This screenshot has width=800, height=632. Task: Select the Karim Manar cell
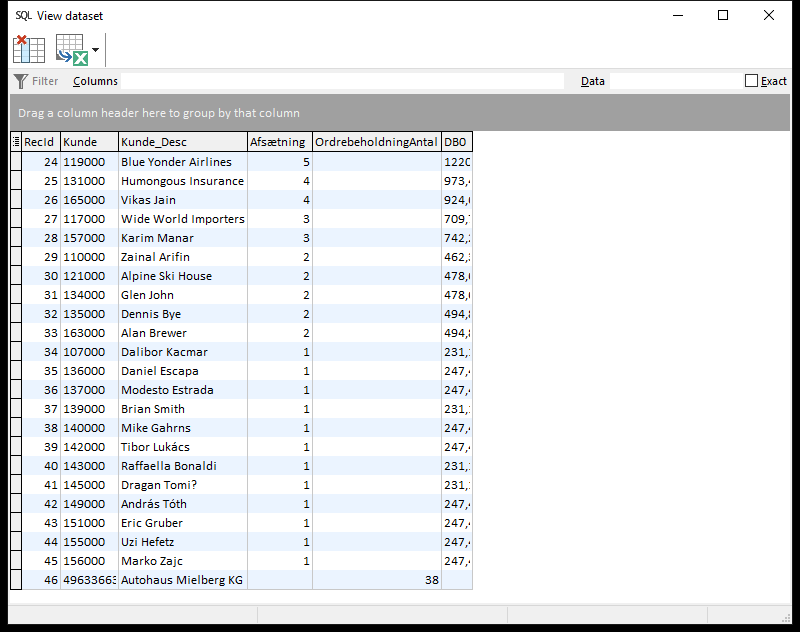pos(183,238)
